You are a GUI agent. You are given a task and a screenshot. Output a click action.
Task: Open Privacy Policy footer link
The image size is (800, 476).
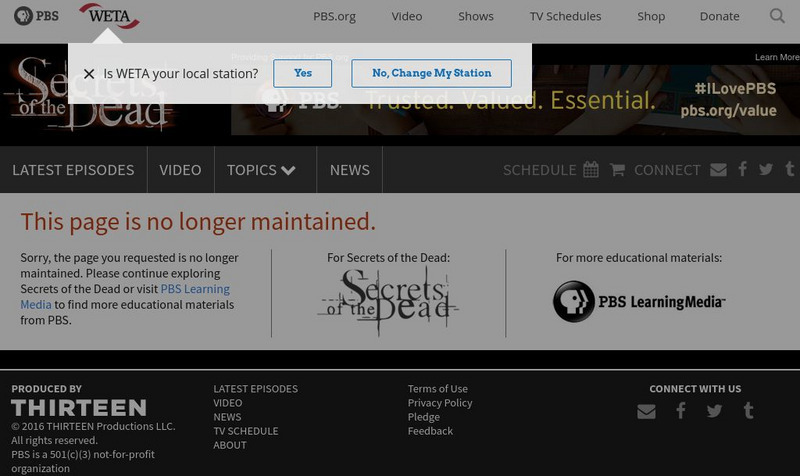pyautogui.click(x=440, y=403)
